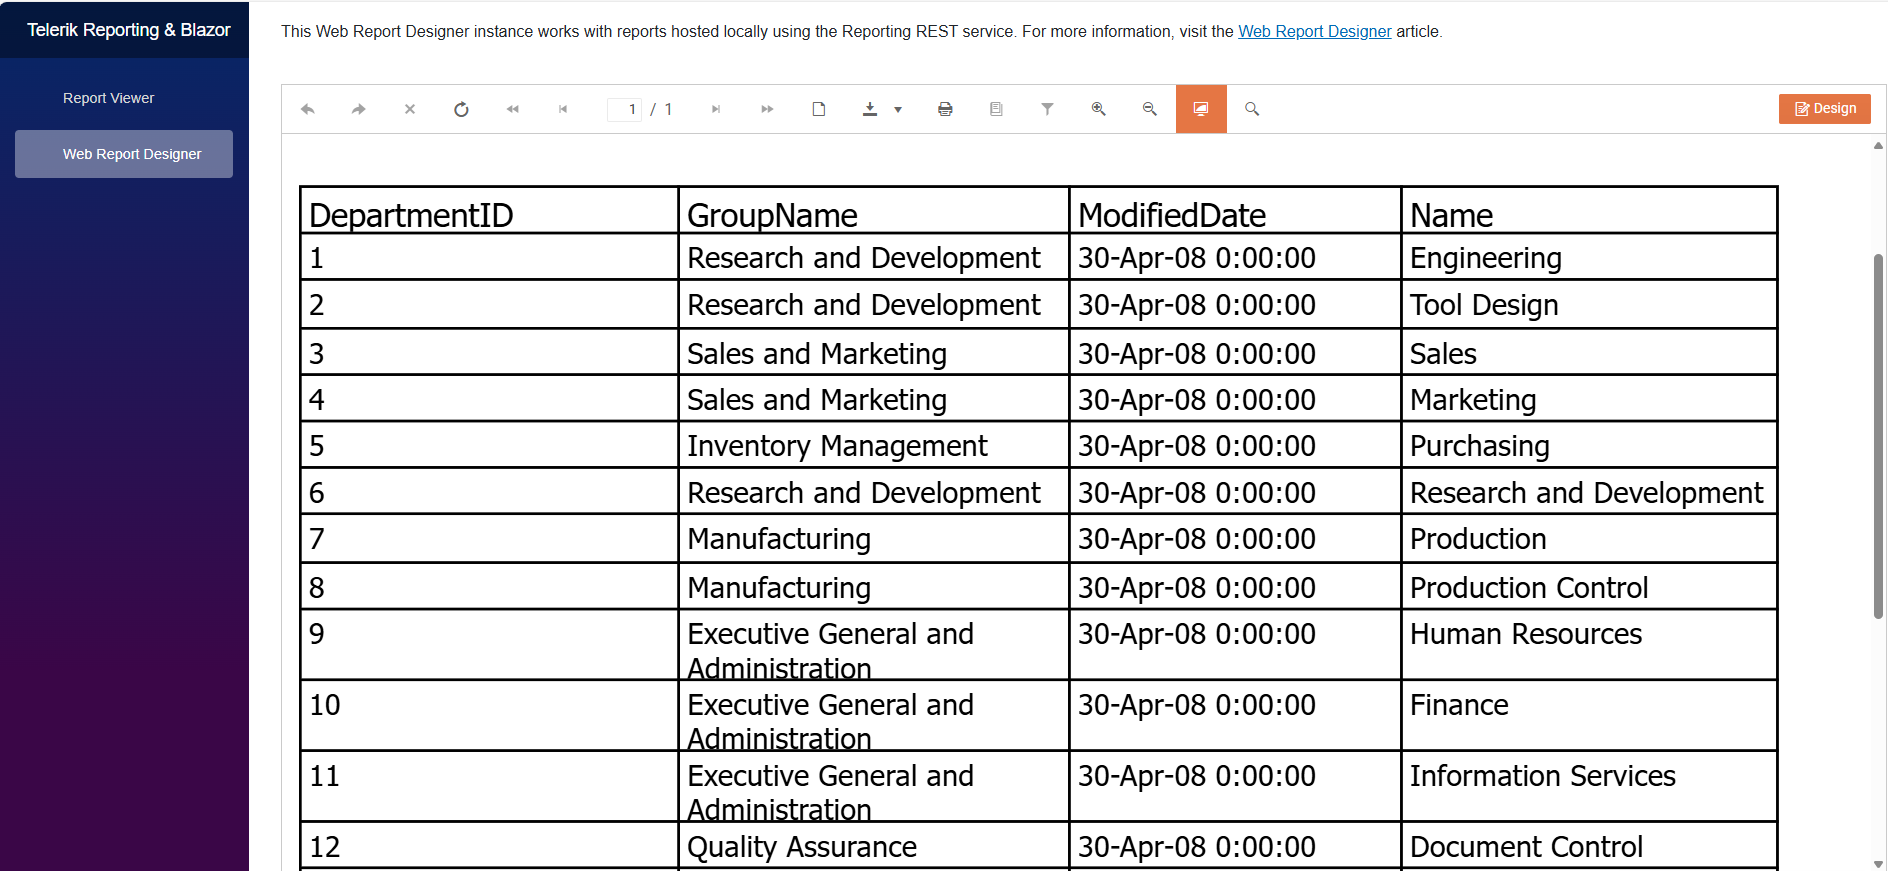Click the current page number field
1888x871 pixels.
(625, 109)
